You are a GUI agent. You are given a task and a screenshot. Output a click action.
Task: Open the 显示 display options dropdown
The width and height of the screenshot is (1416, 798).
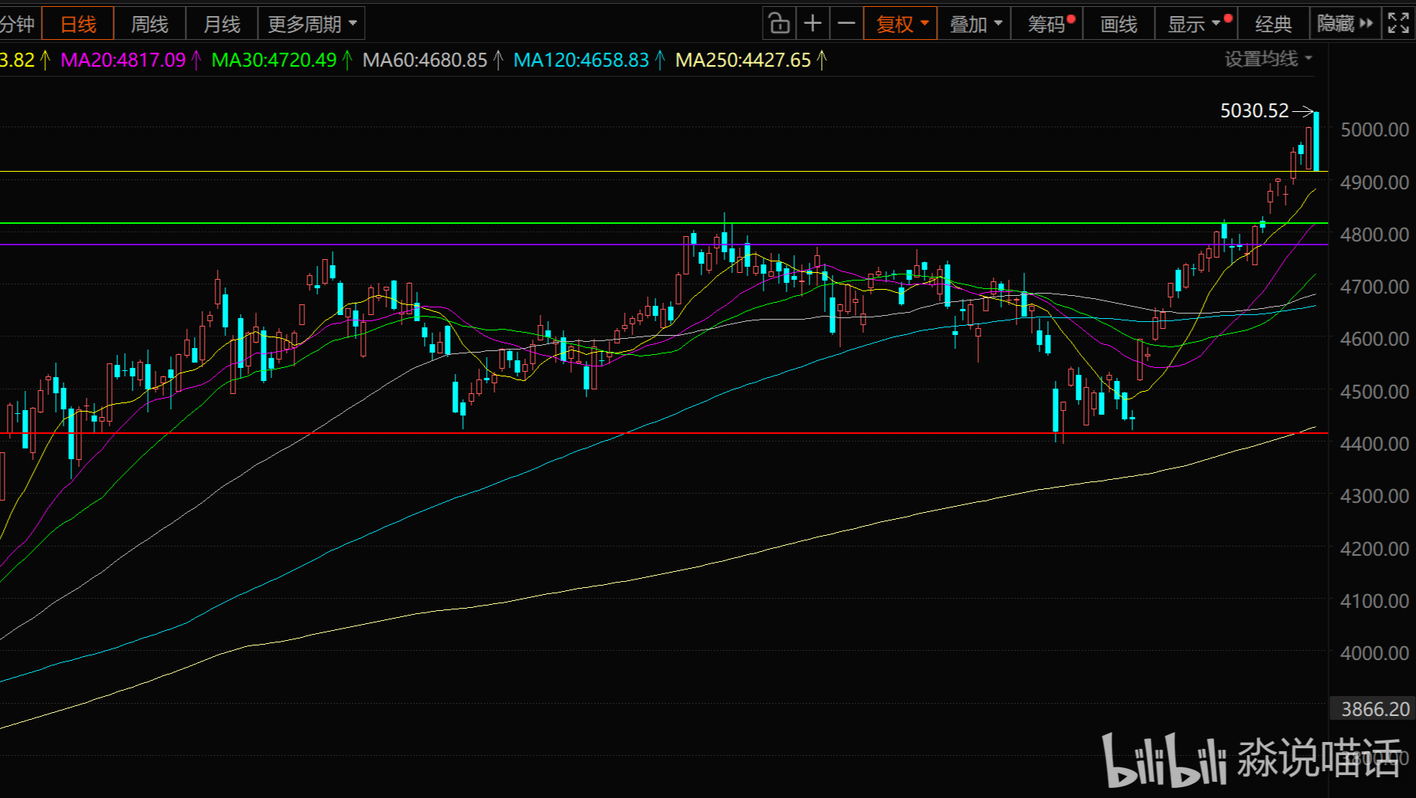pos(1196,24)
